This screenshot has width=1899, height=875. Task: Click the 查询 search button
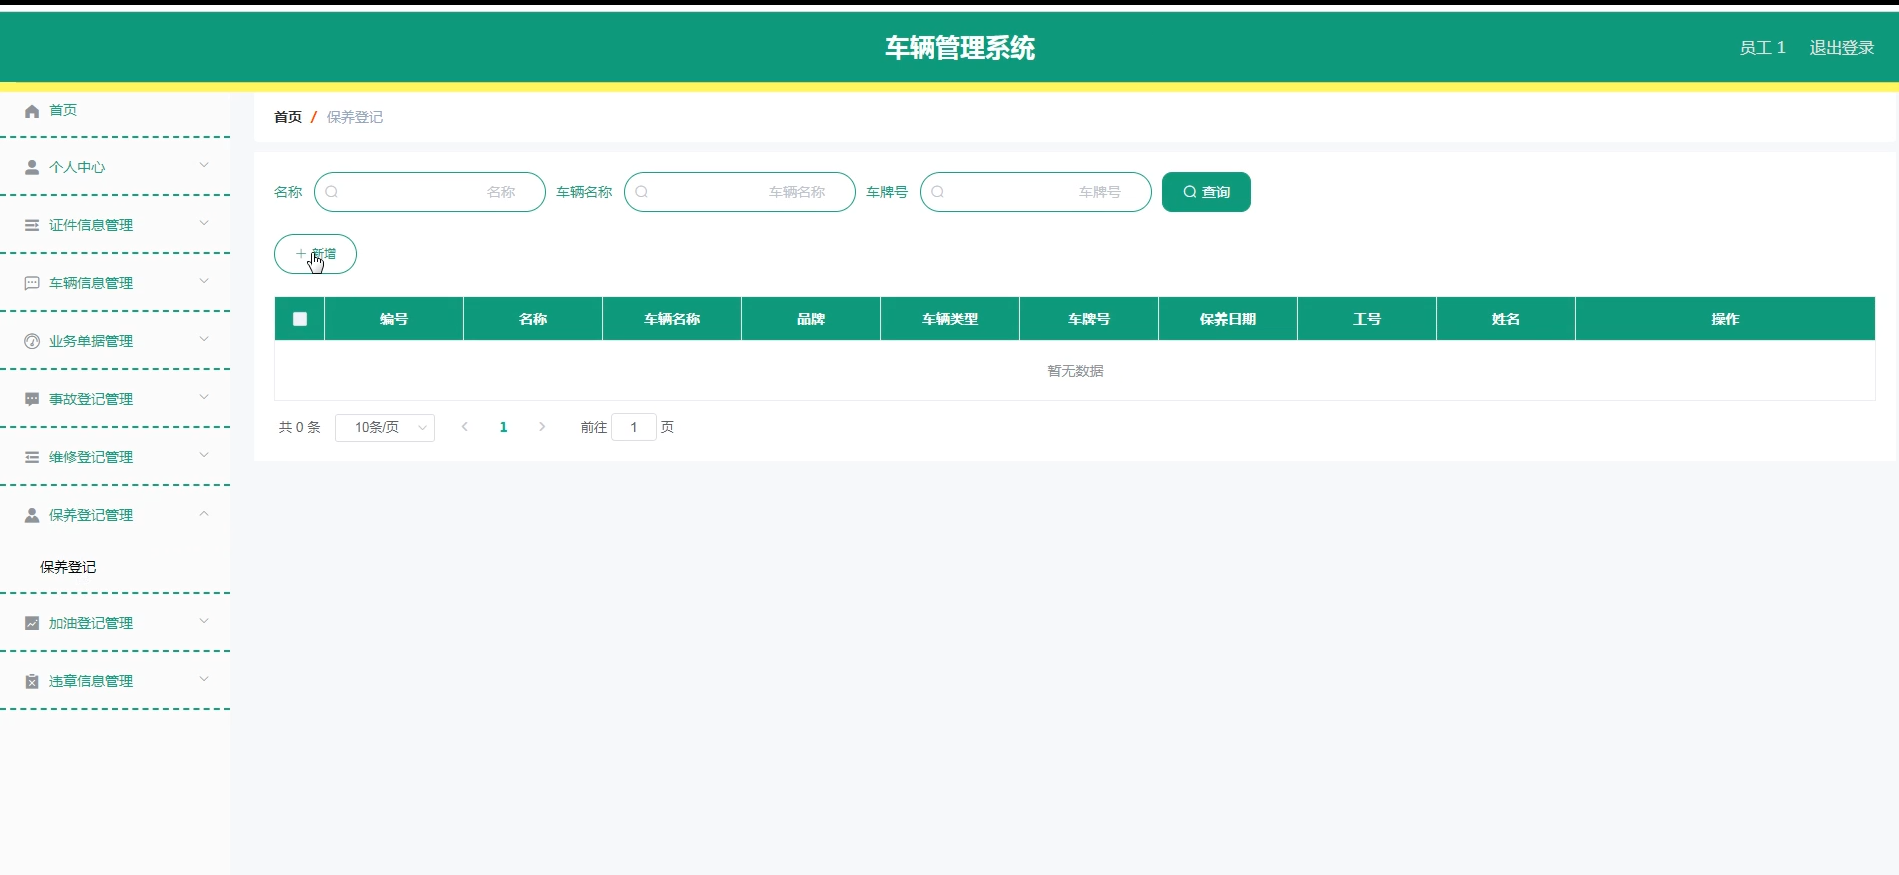click(1206, 192)
